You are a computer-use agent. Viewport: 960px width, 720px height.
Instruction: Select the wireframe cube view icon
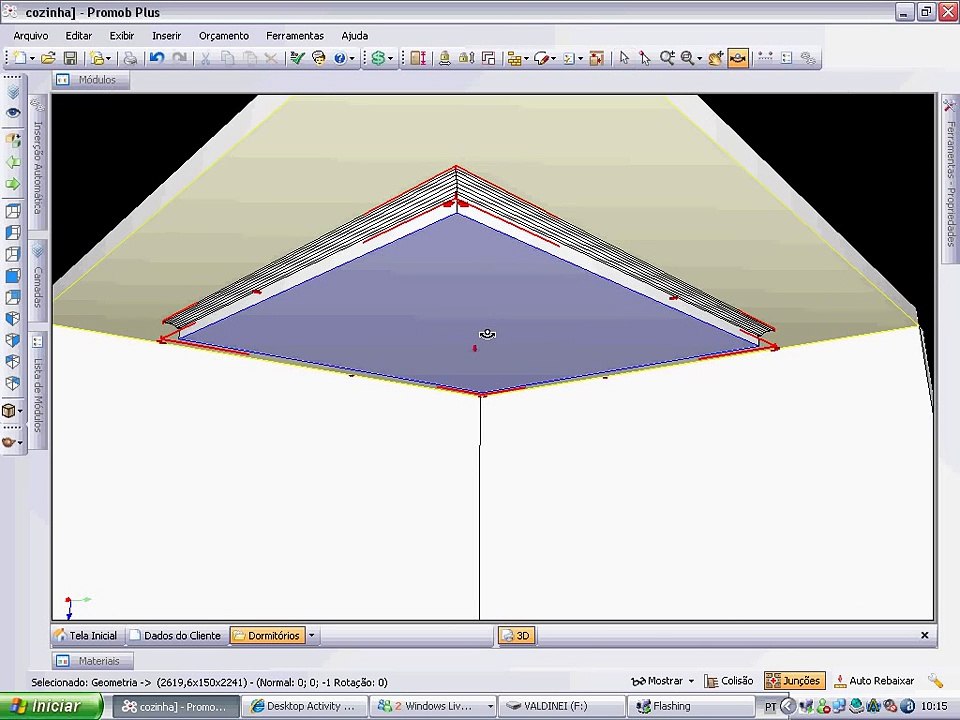point(13,211)
